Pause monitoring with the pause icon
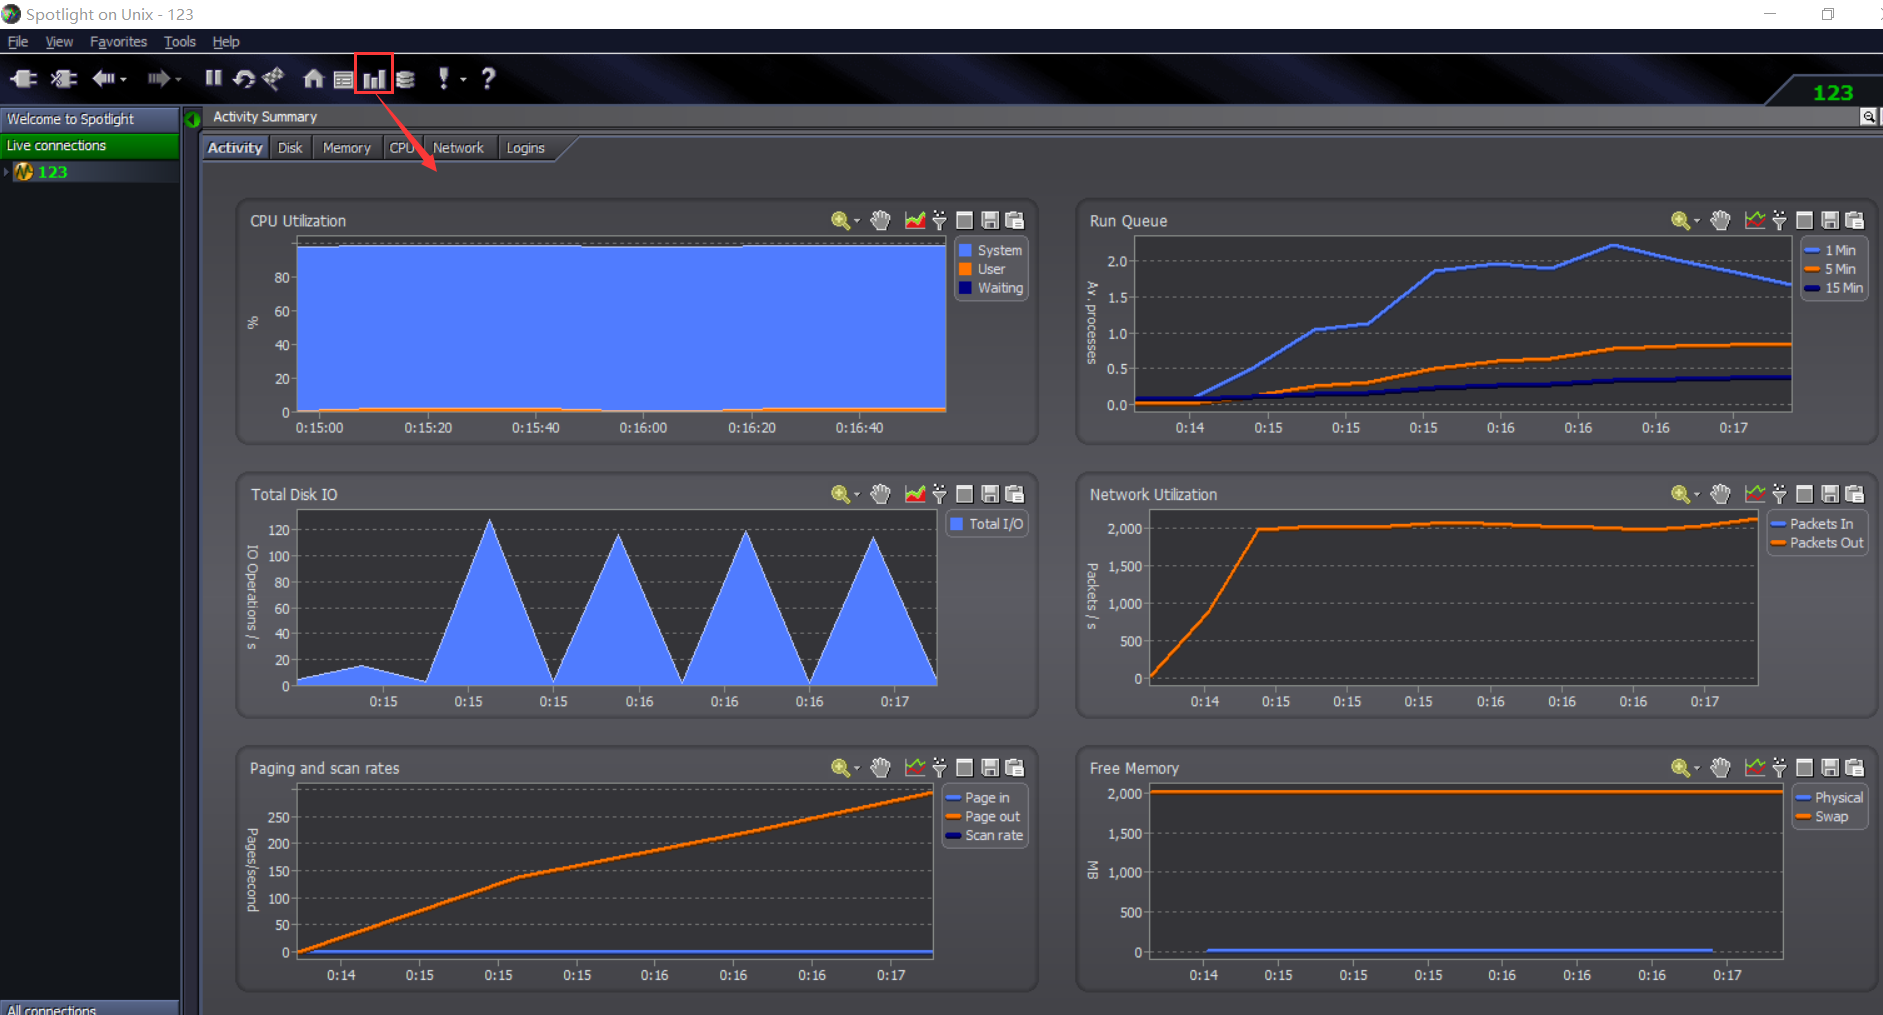Viewport: 1883px width, 1015px height. pos(213,78)
